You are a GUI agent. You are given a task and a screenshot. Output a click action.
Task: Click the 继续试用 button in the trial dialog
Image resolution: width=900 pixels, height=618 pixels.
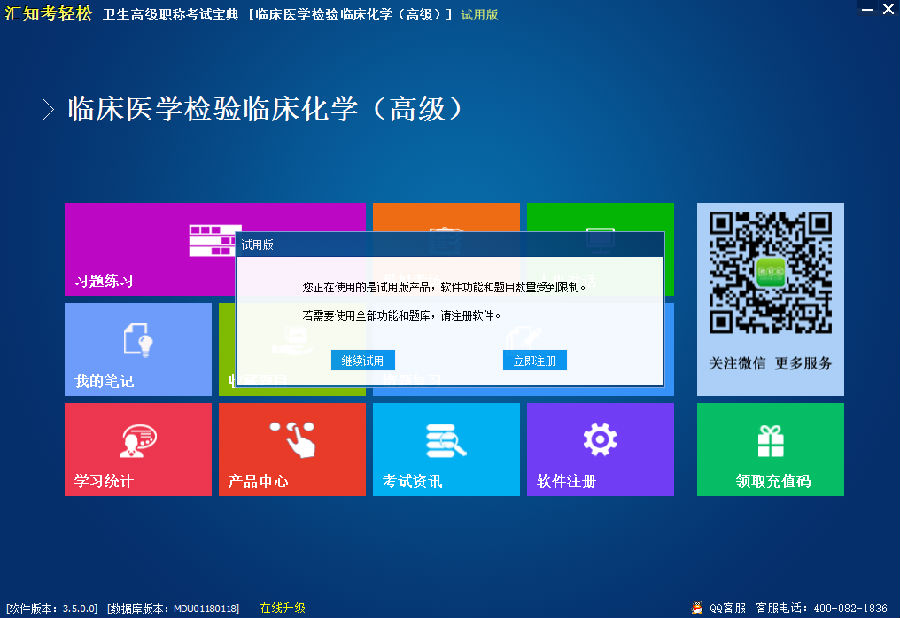click(x=363, y=360)
